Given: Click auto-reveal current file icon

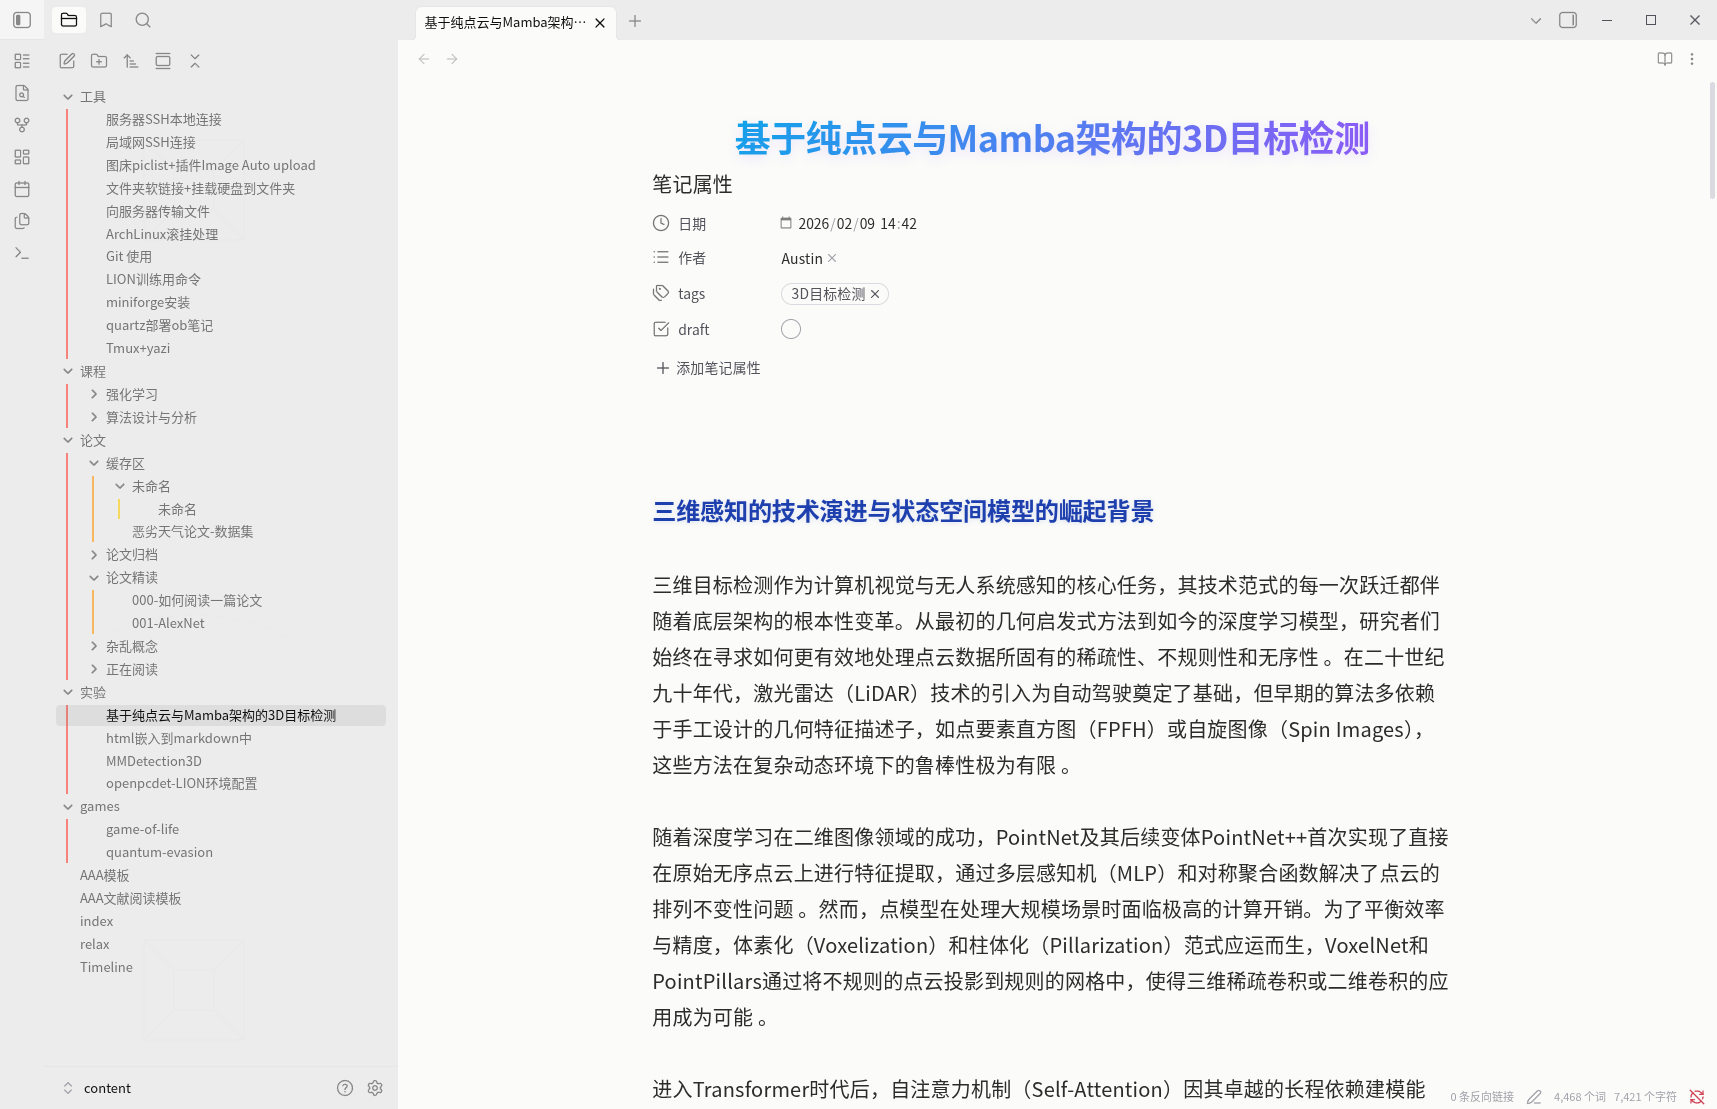Looking at the screenshot, I should 163,61.
